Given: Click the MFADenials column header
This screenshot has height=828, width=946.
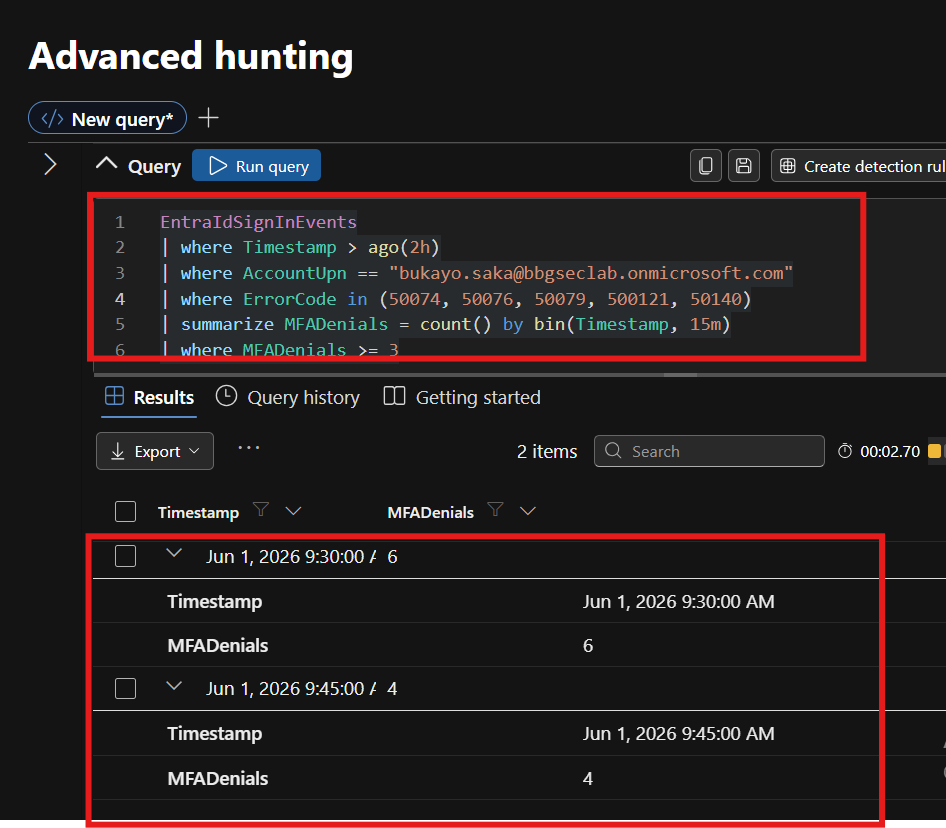Looking at the screenshot, I should [430, 512].
